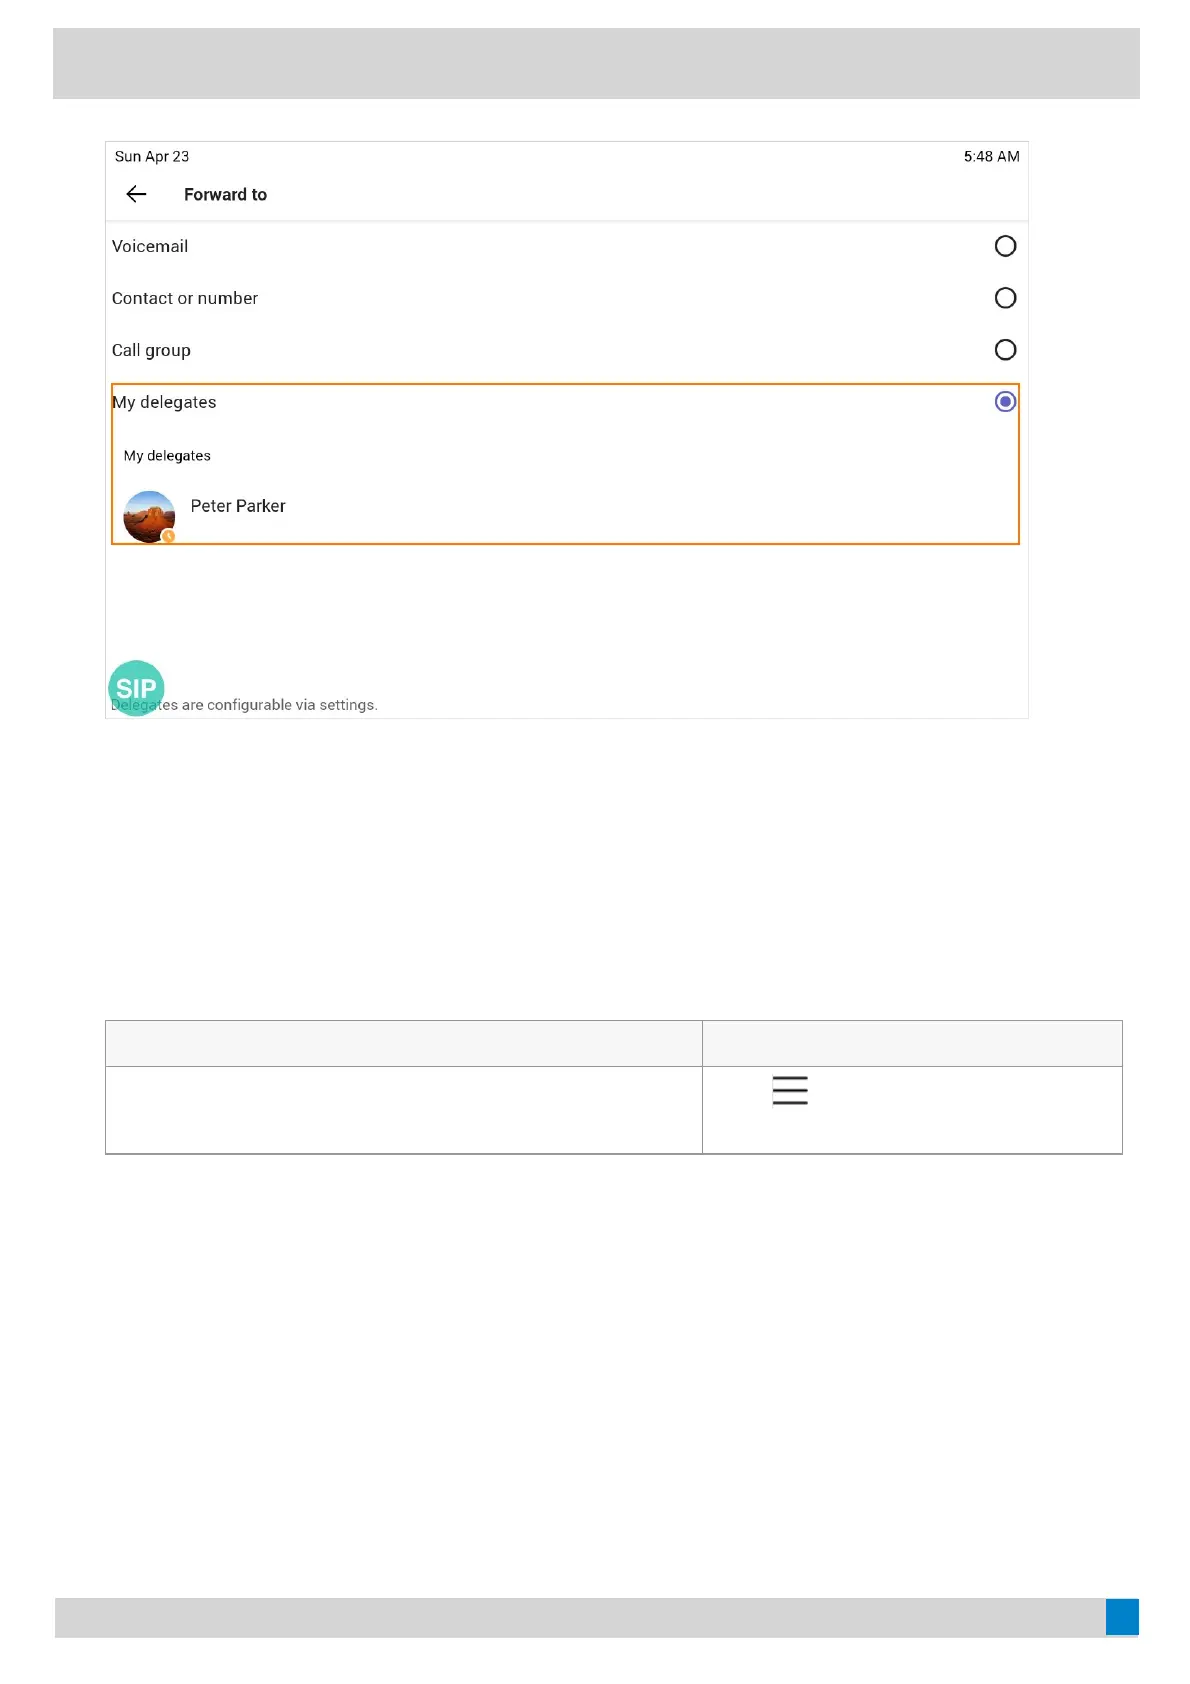
Task: Click the small My delegates subheading
Action: pyautogui.click(x=167, y=456)
